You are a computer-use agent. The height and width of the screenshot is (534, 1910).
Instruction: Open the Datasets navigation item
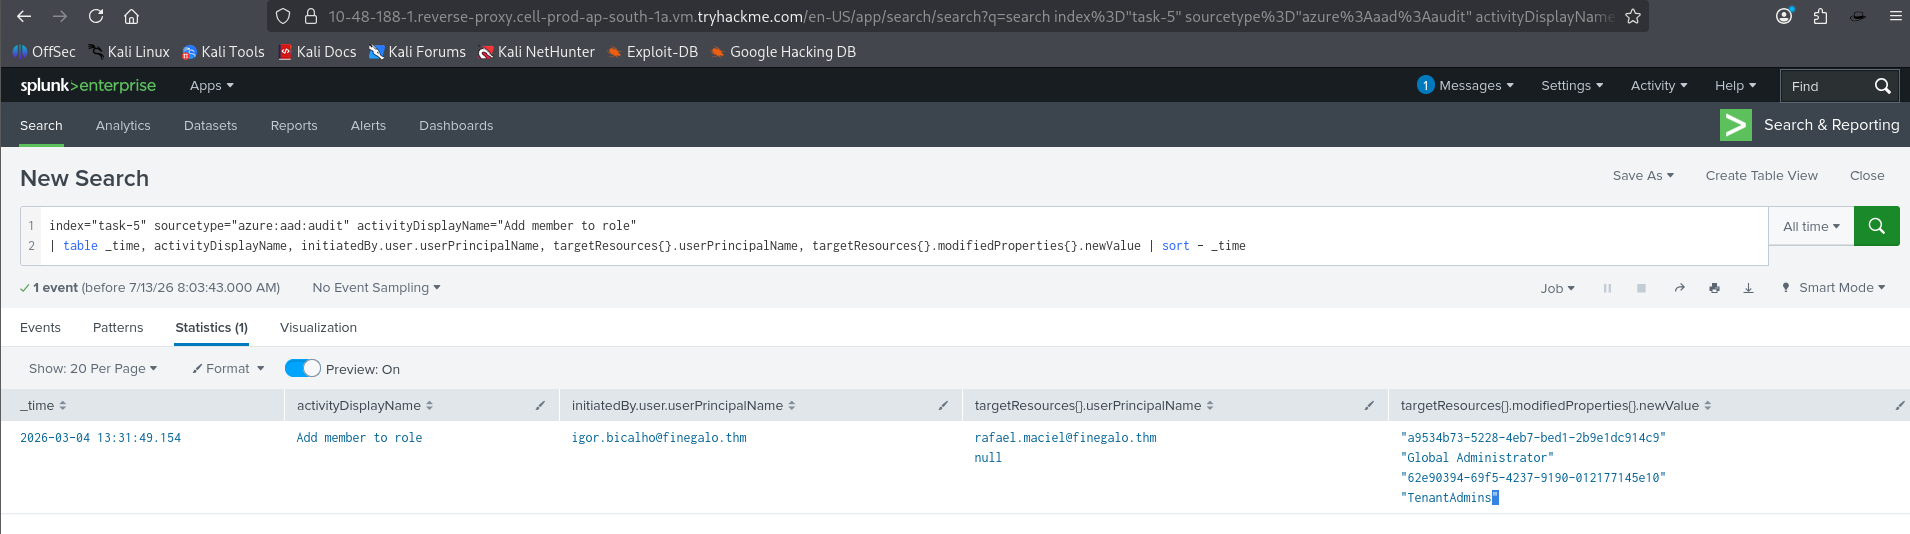(211, 125)
